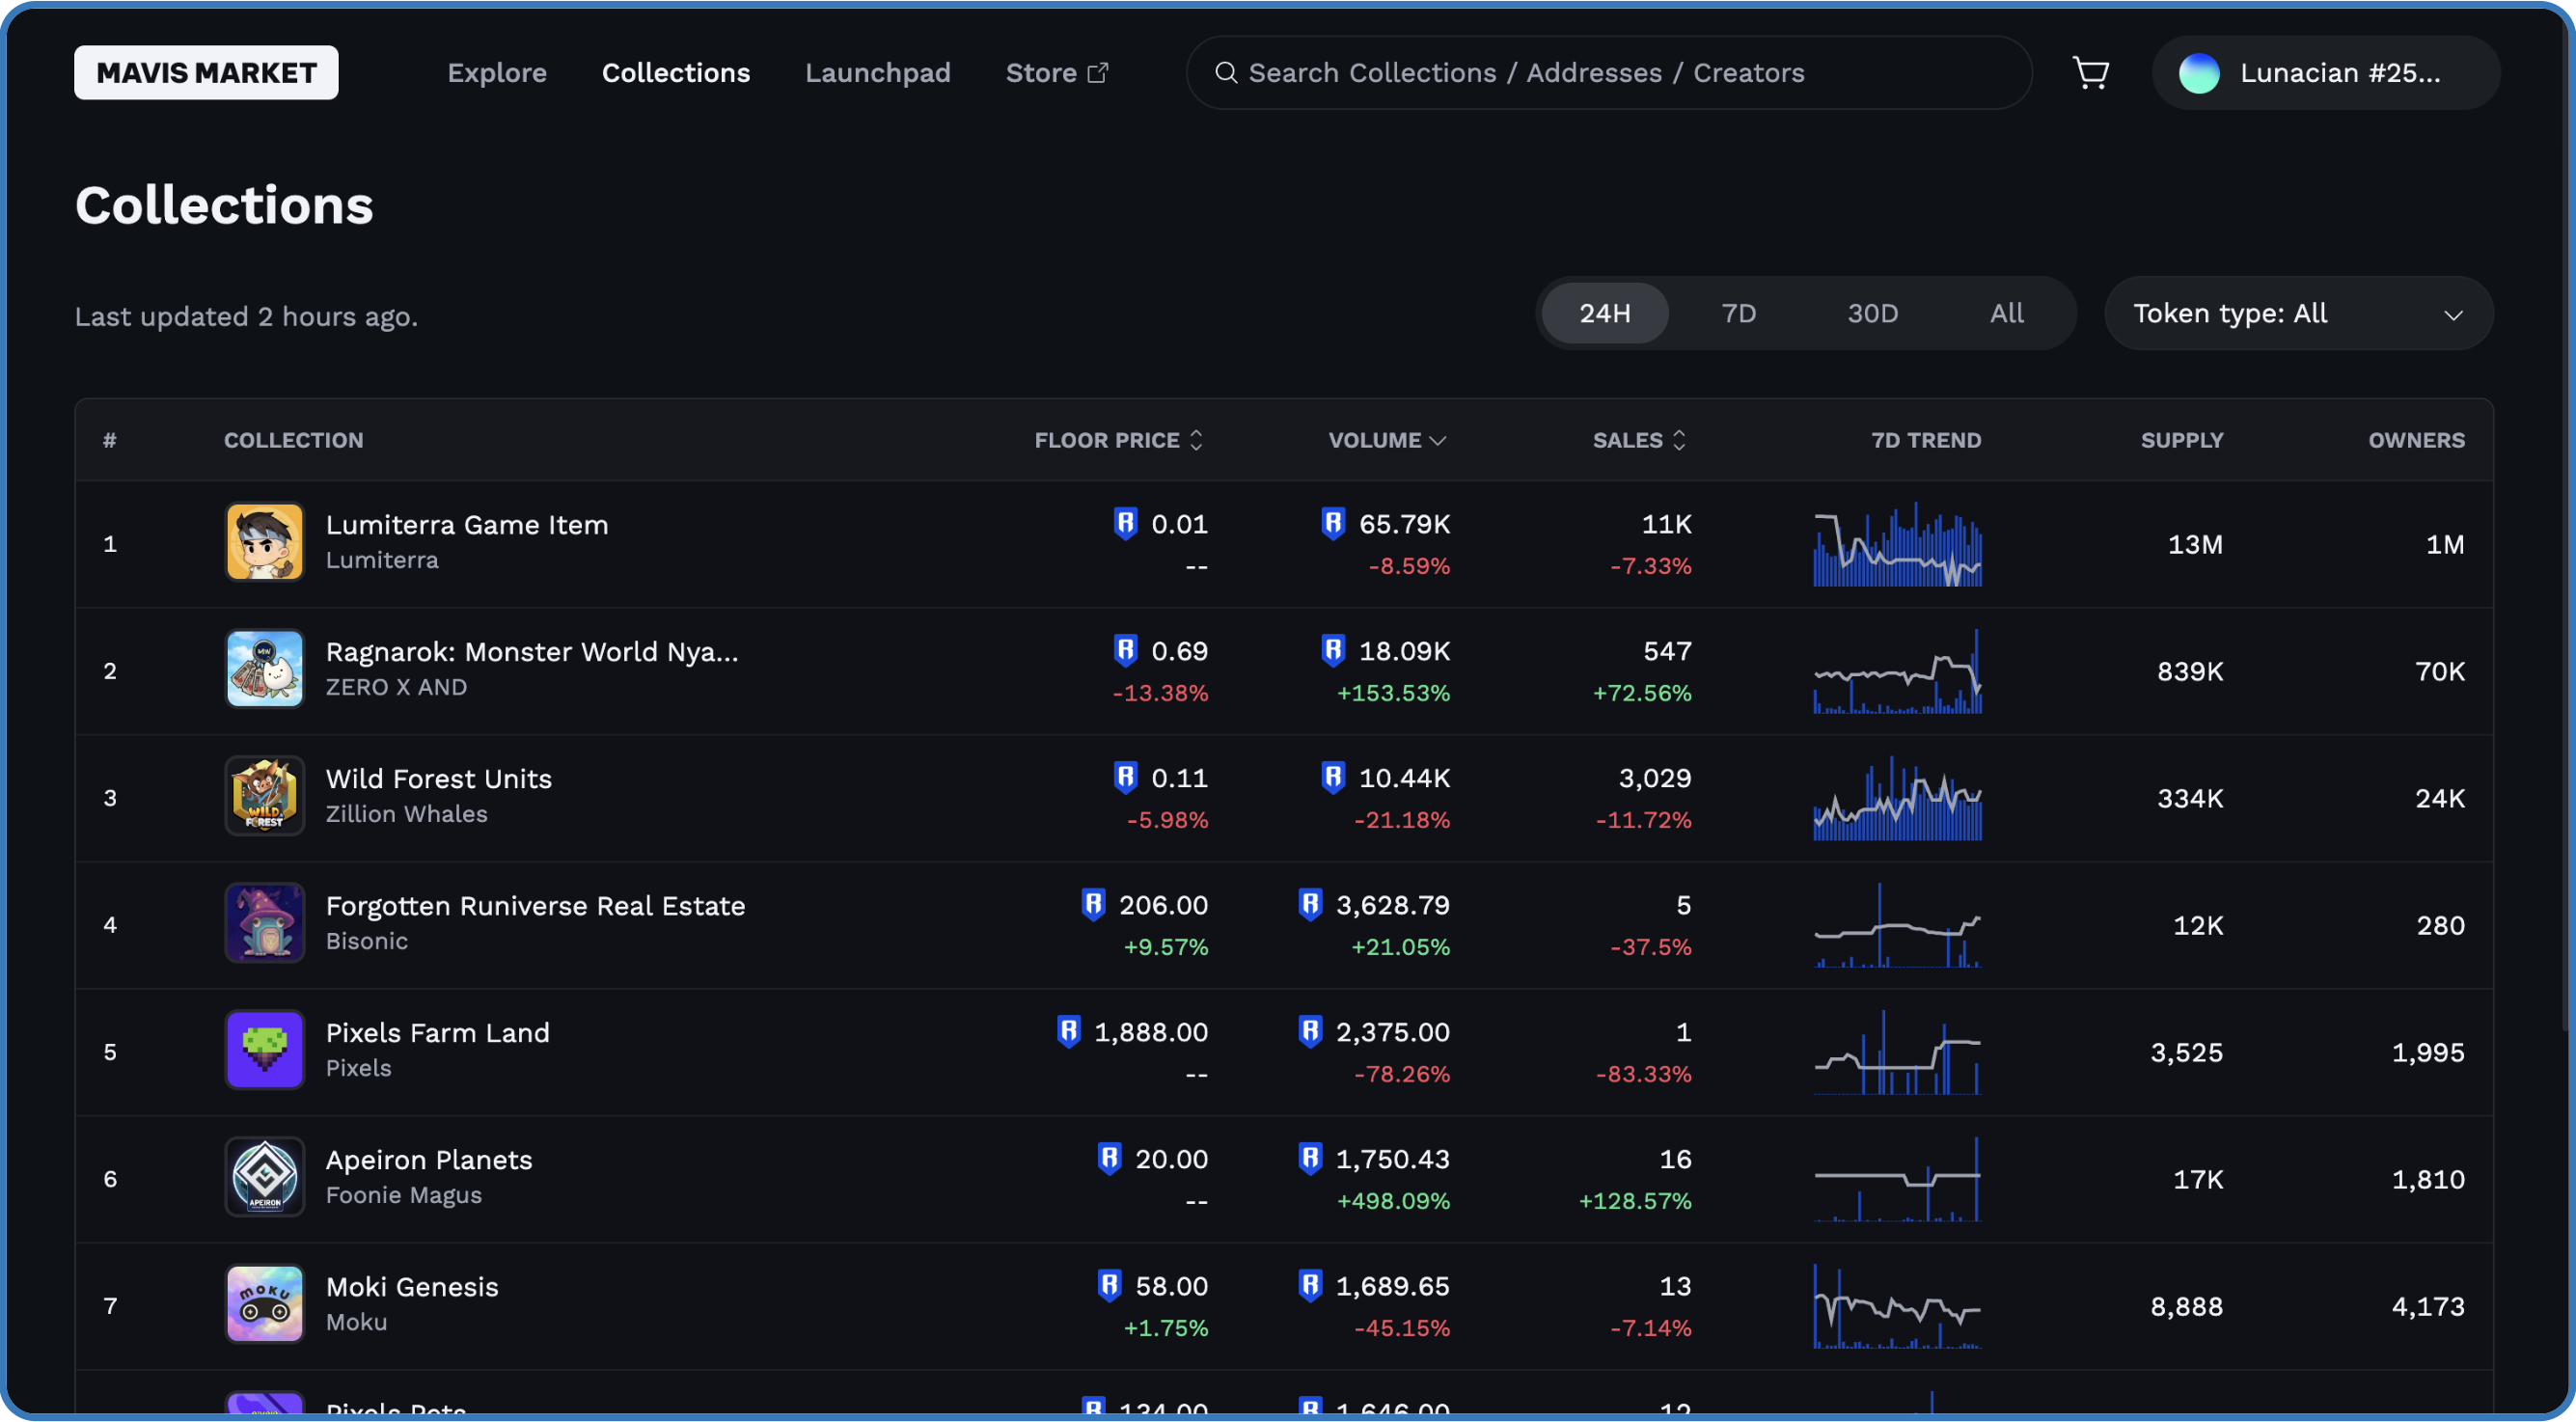The image size is (2576, 1422).
Task: Click the RON icon beside 58.00 floor price
Action: tap(1109, 1285)
